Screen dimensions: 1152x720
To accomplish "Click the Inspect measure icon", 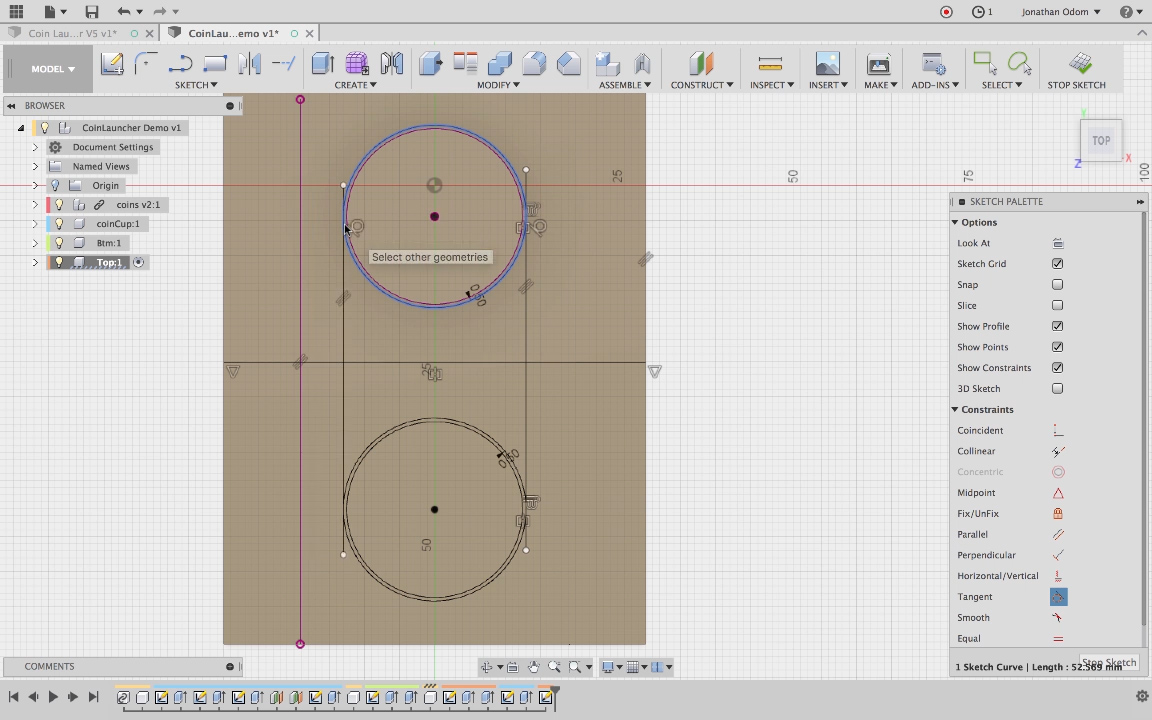I will [x=770, y=64].
